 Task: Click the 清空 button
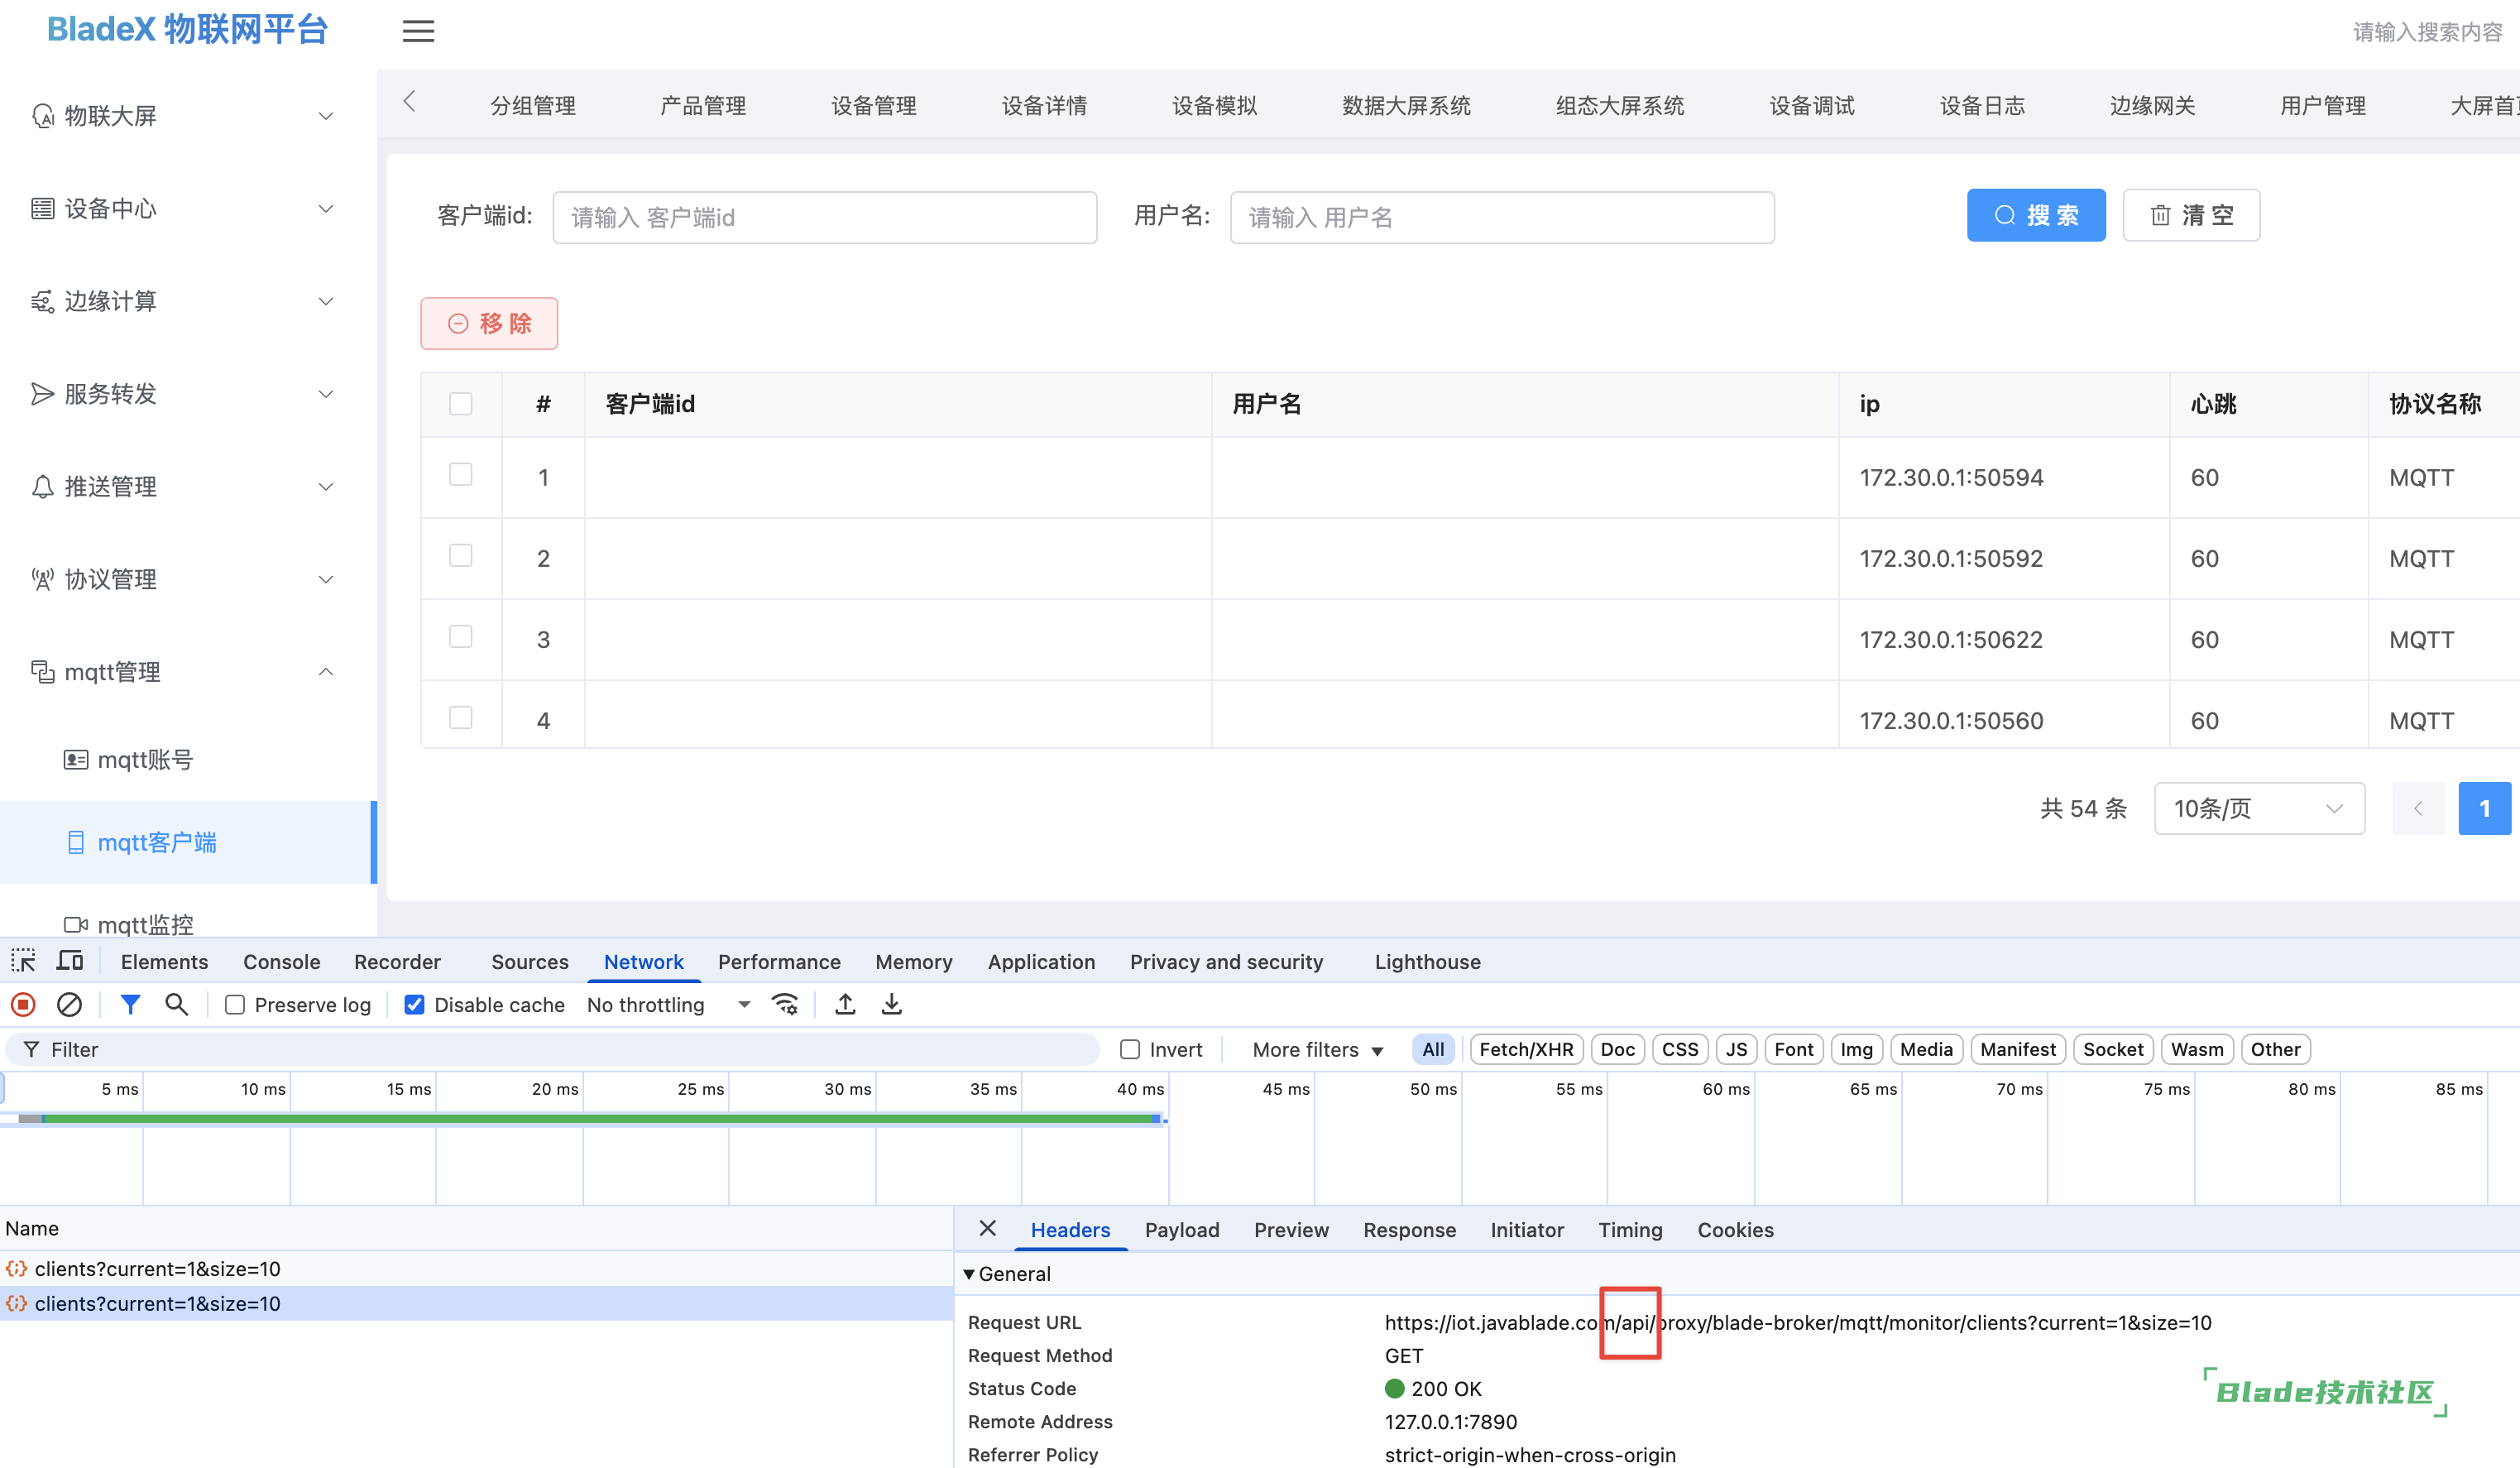[x=2191, y=215]
